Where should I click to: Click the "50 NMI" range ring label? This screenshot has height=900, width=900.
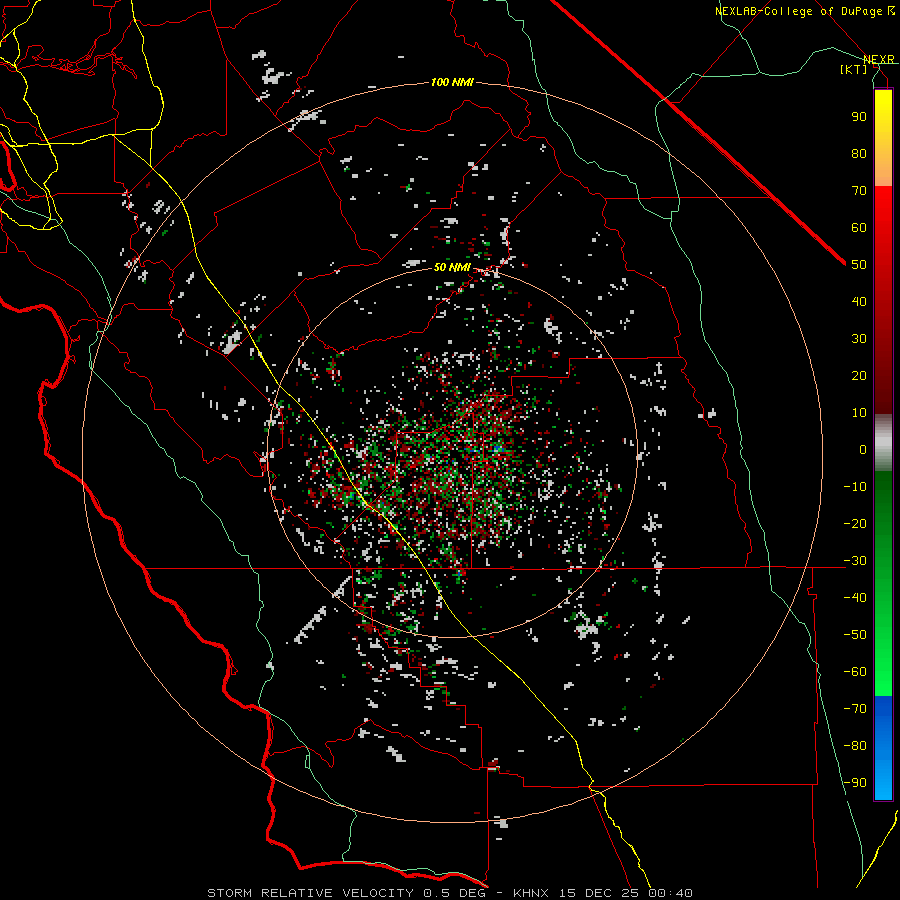point(452,267)
